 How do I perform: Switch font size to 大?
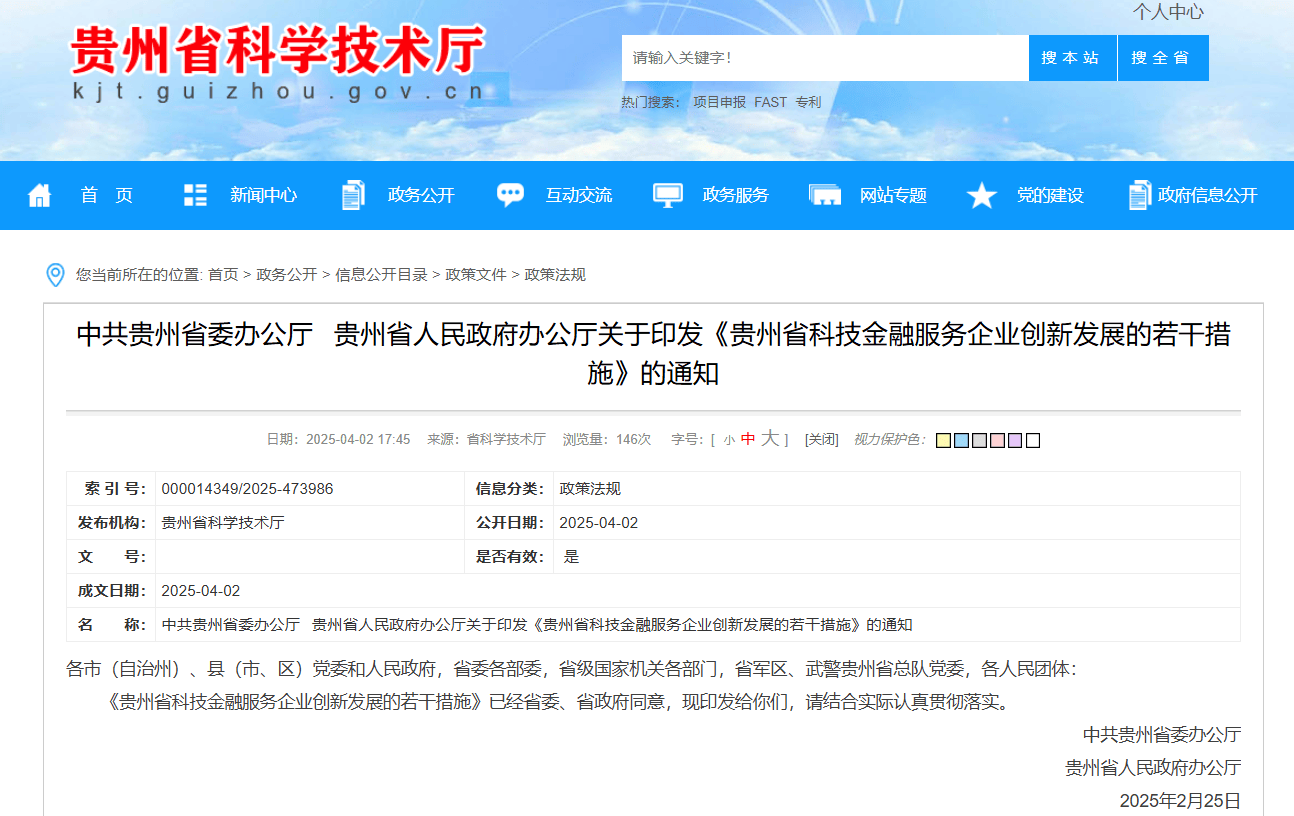(768, 440)
